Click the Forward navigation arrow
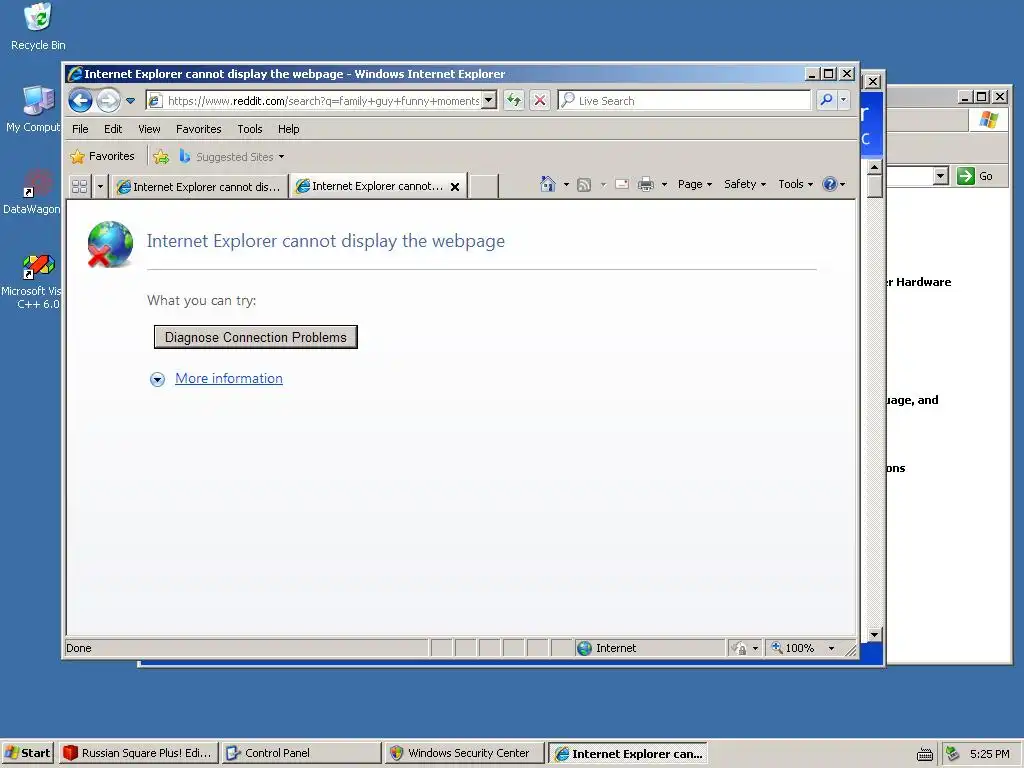The image size is (1024, 768). [108, 101]
